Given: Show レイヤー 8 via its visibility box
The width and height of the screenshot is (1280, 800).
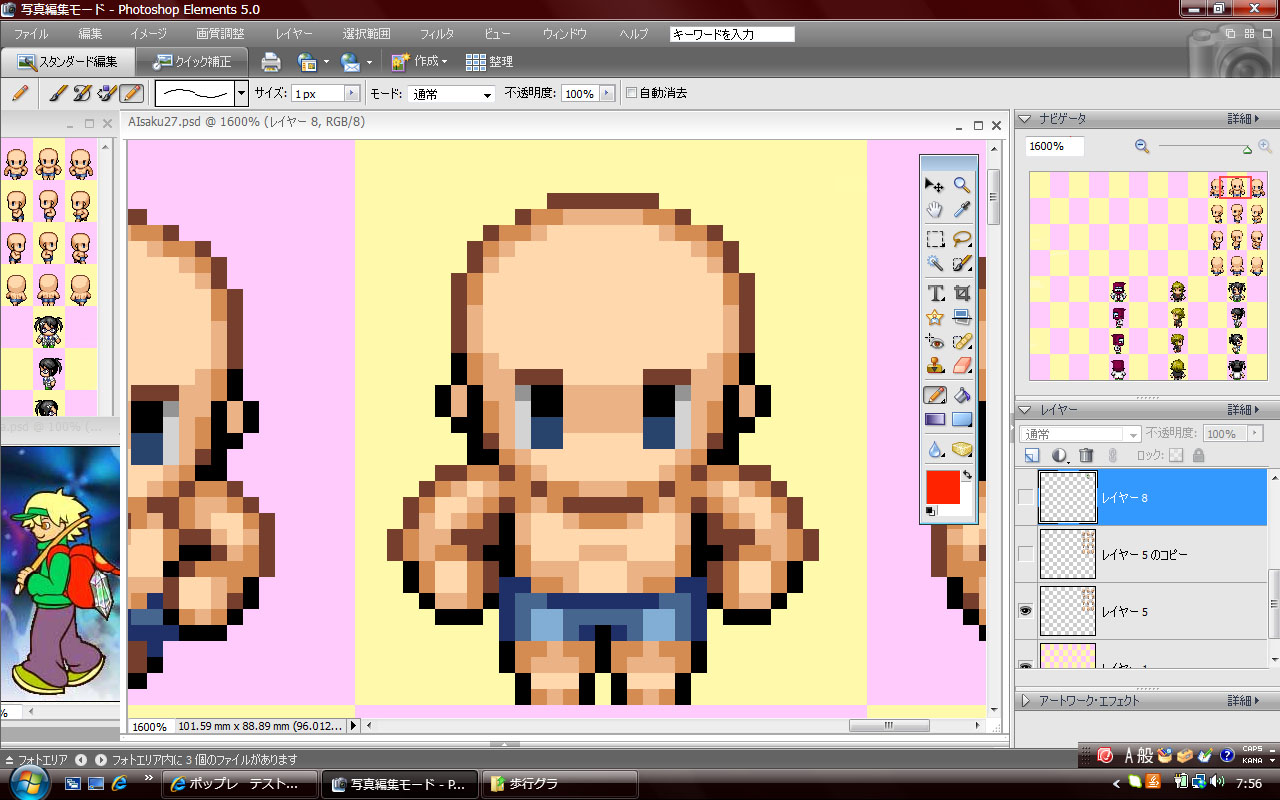Looking at the screenshot, I should (x=1025, y=497).
